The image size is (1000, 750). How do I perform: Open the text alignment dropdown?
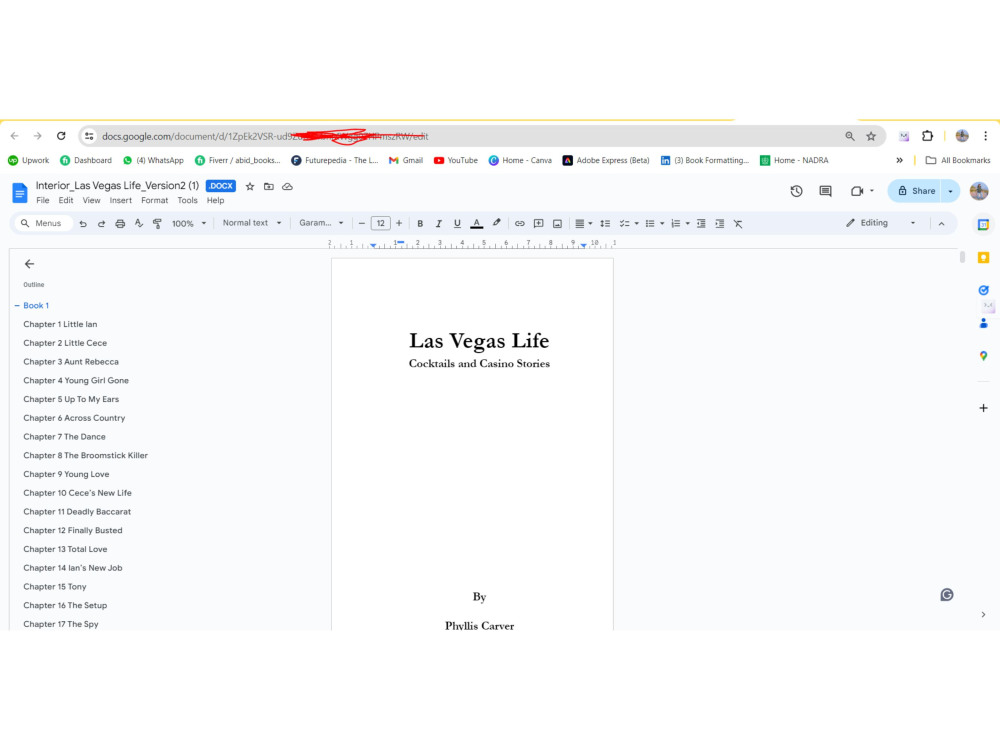(584, 224)
